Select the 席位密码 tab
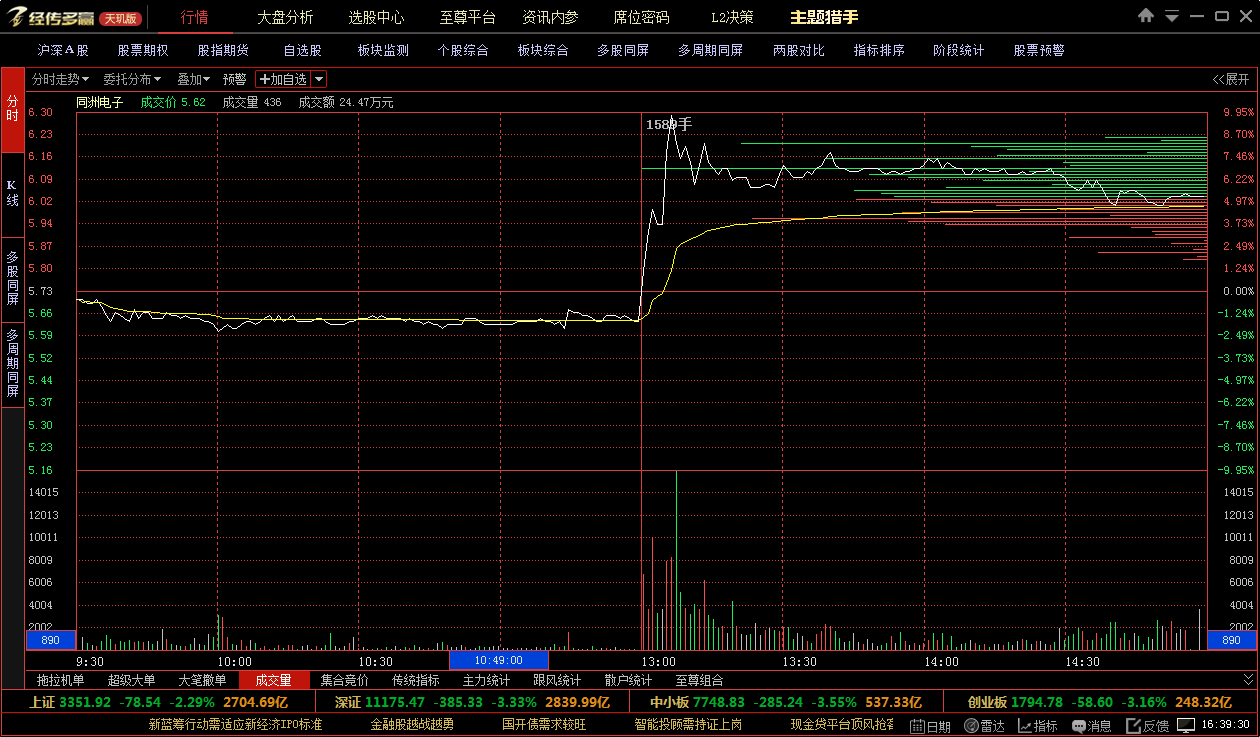 (x=641, y=17)
